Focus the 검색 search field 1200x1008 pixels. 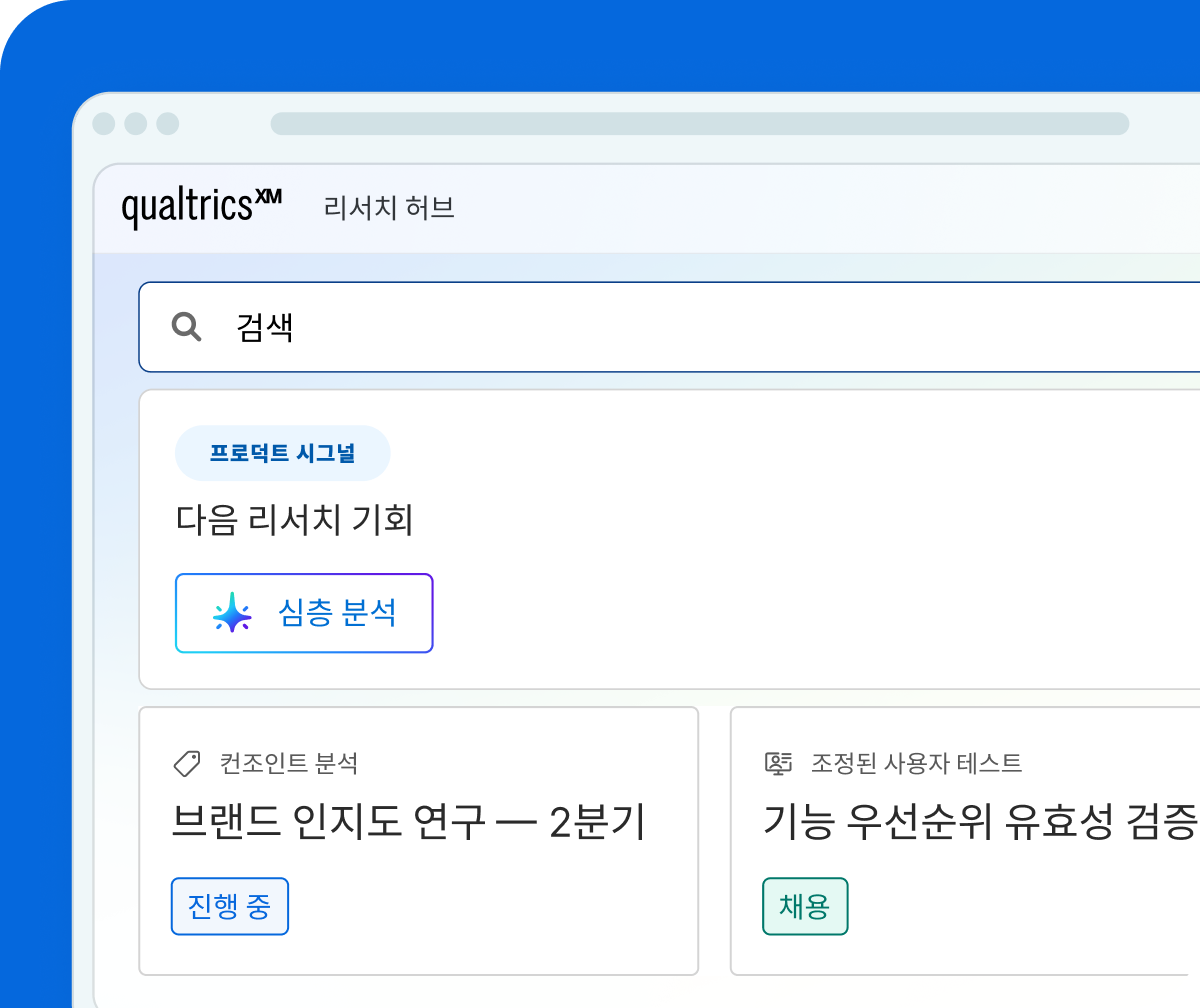(x=669, y=327)
